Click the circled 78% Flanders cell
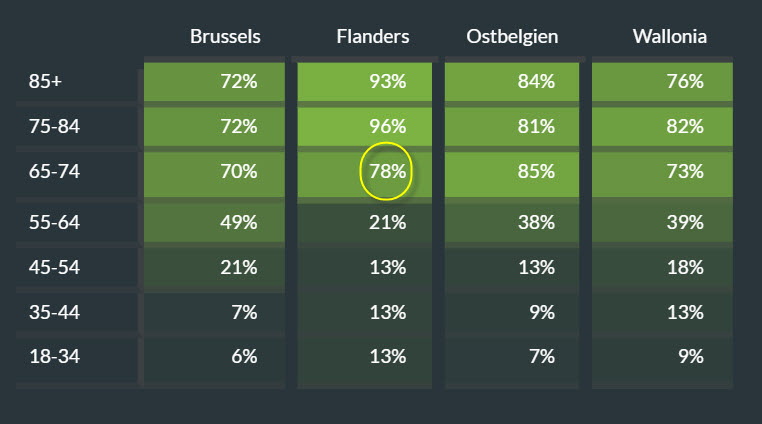762x424 pixels. pos(386,172)
